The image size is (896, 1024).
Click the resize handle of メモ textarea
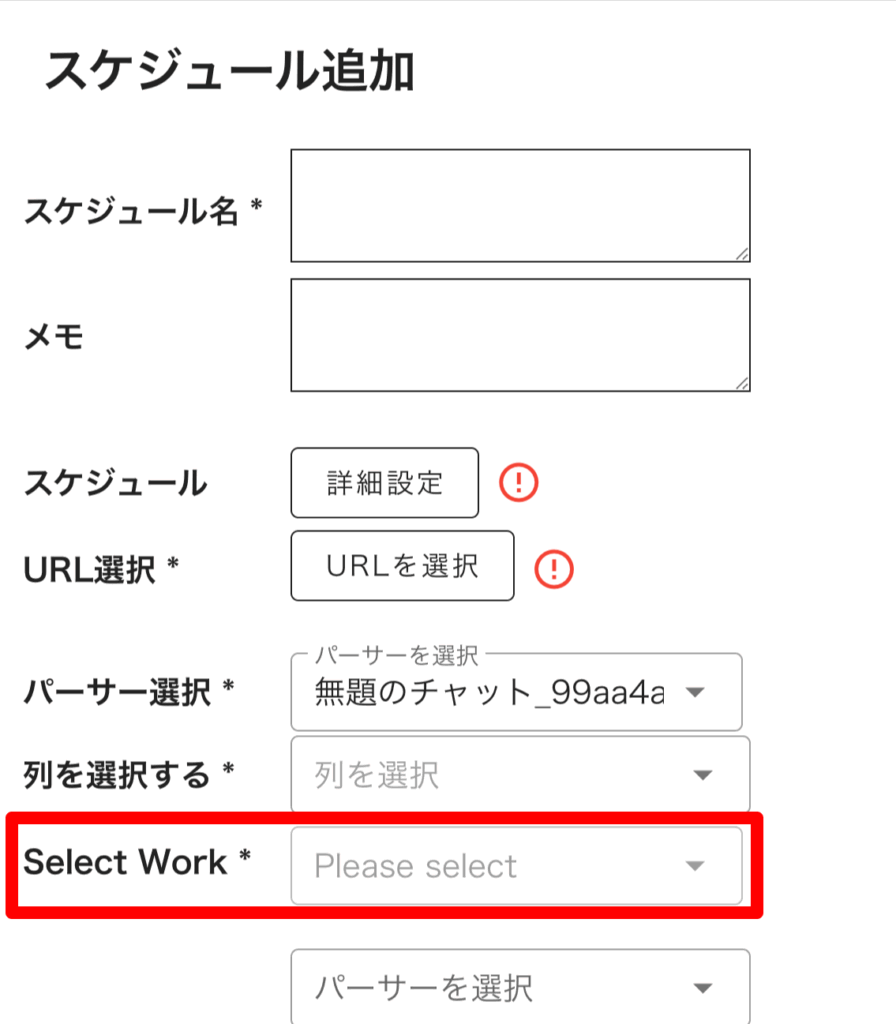pyautogui.click(x=741, y=383)
